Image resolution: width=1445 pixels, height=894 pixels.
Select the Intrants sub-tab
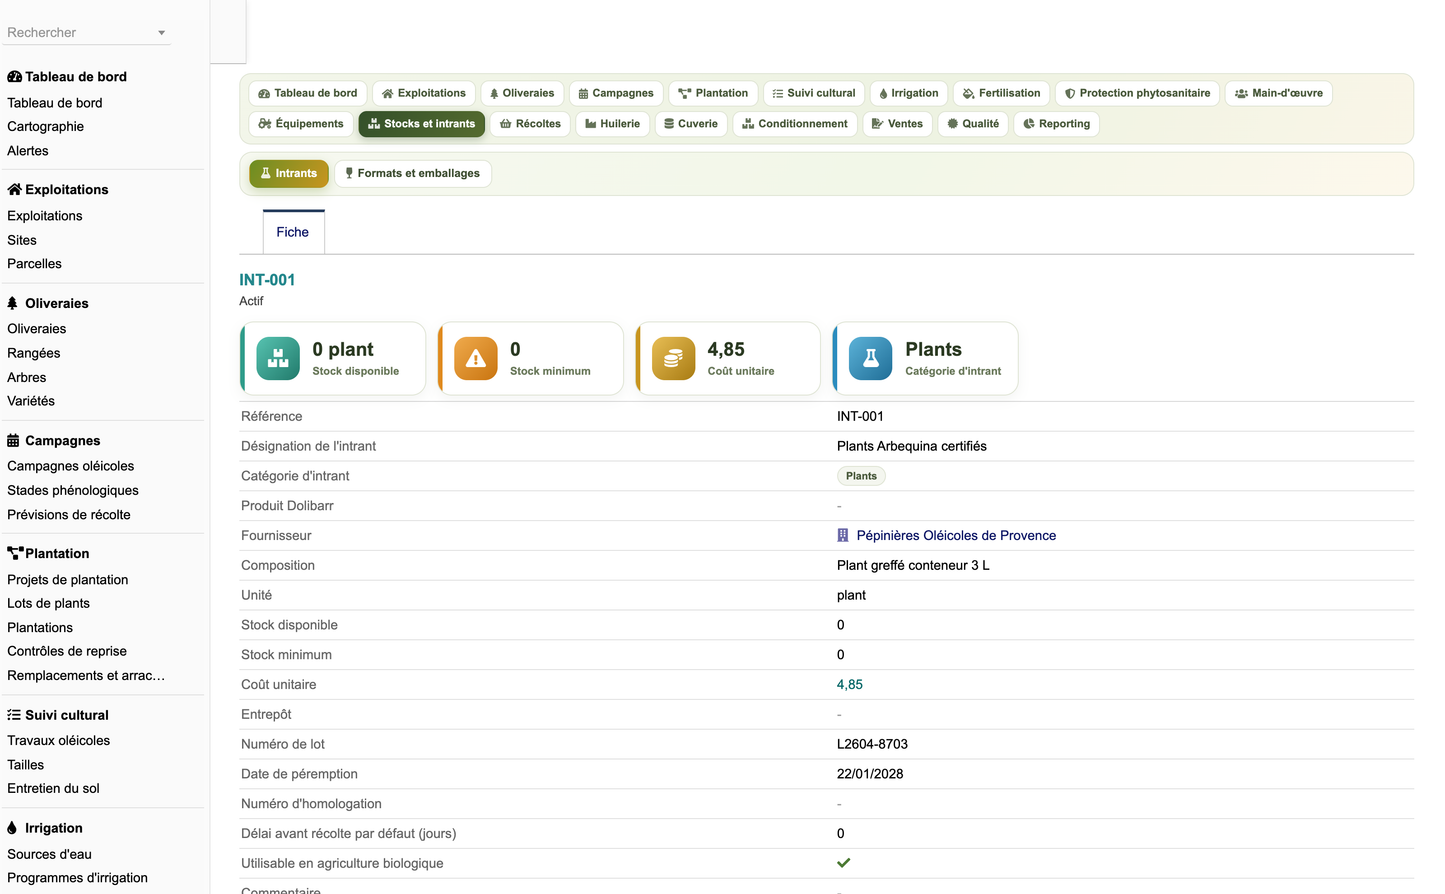(x=289, y=173)
